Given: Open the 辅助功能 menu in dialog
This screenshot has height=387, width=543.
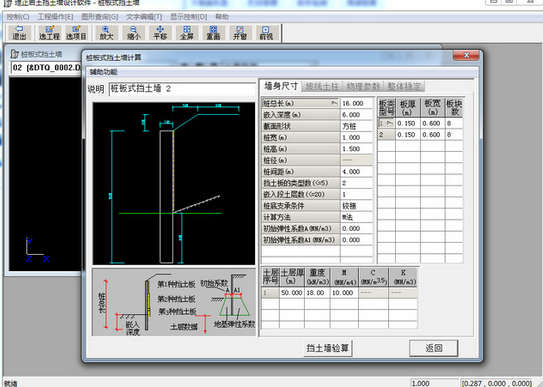Looking at the screenshot, I should 104,72.
